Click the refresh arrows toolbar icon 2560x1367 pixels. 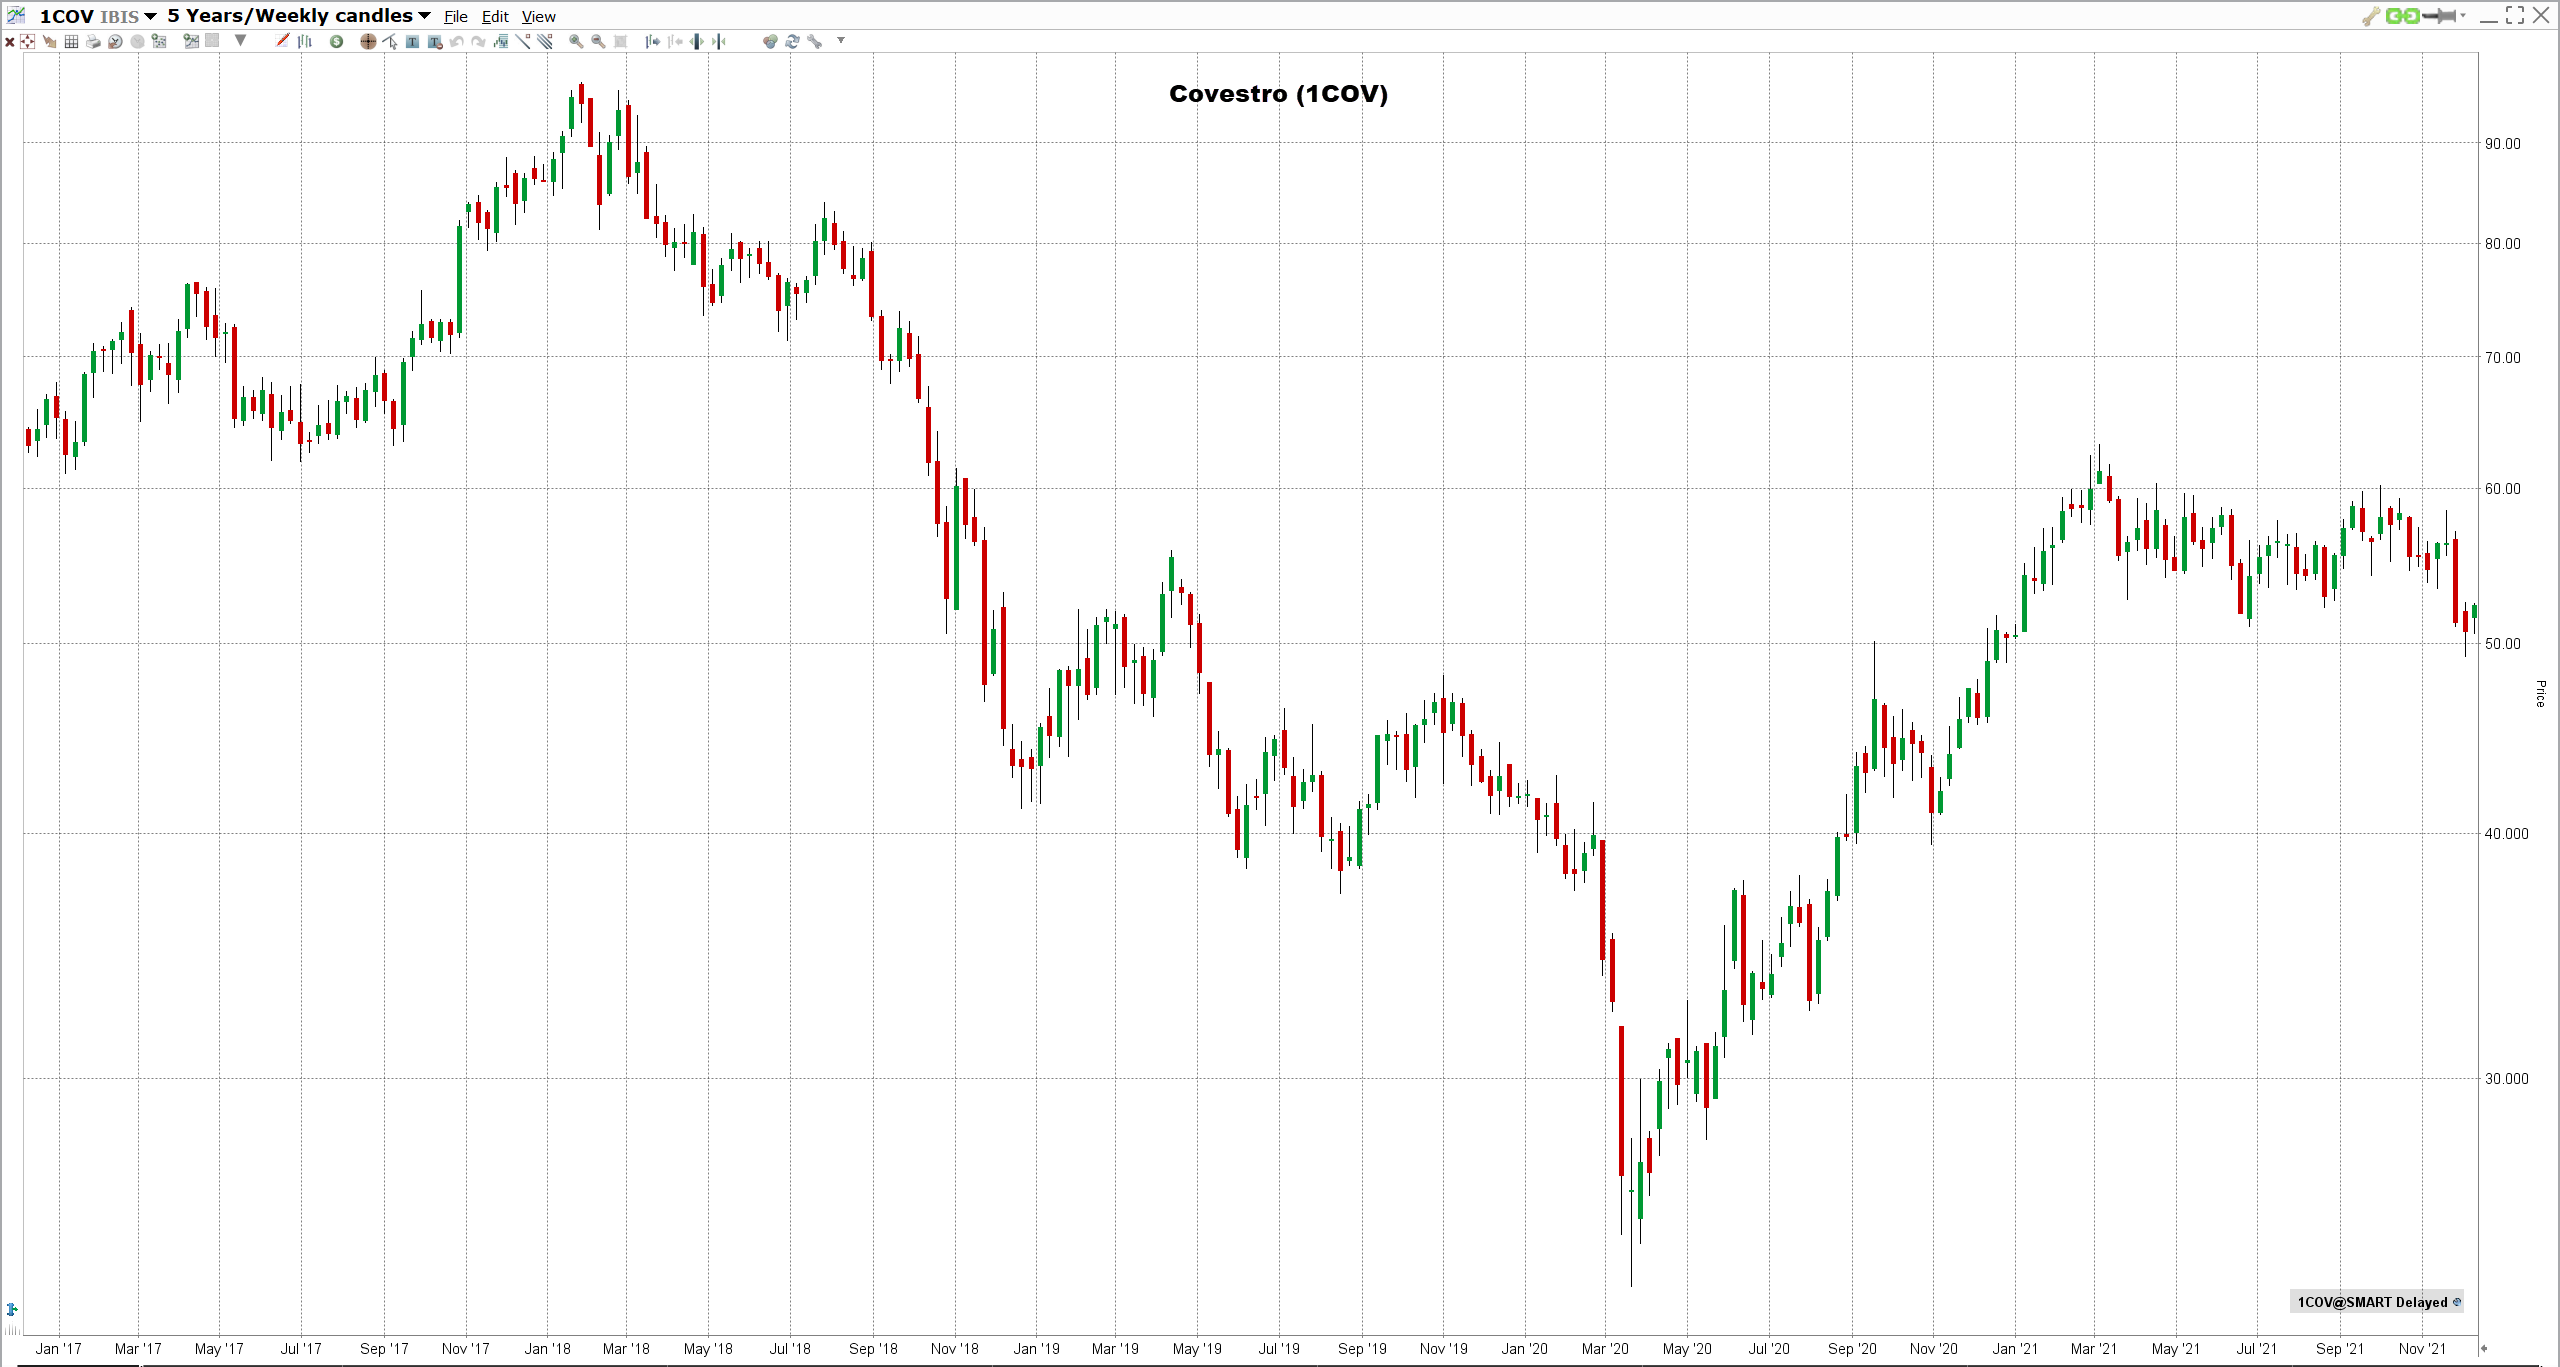(792, 41)
